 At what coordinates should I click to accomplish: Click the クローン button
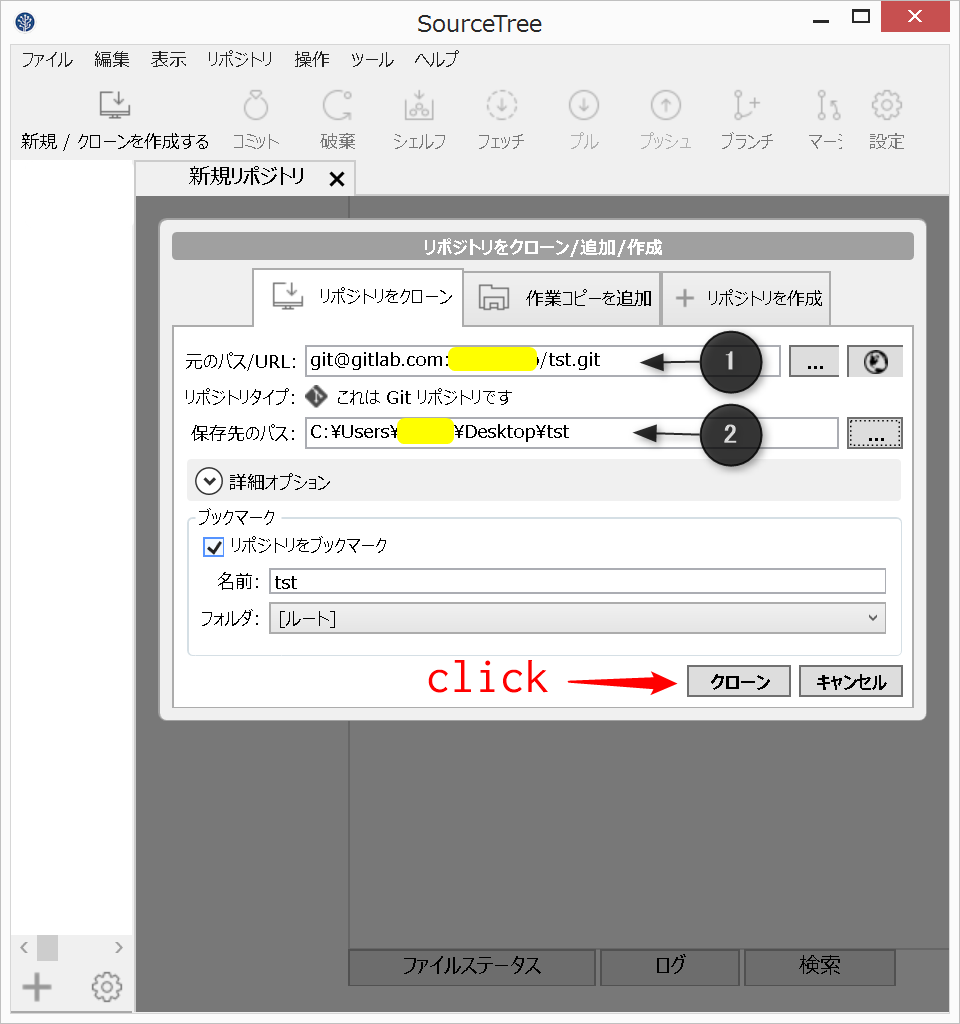739,681
